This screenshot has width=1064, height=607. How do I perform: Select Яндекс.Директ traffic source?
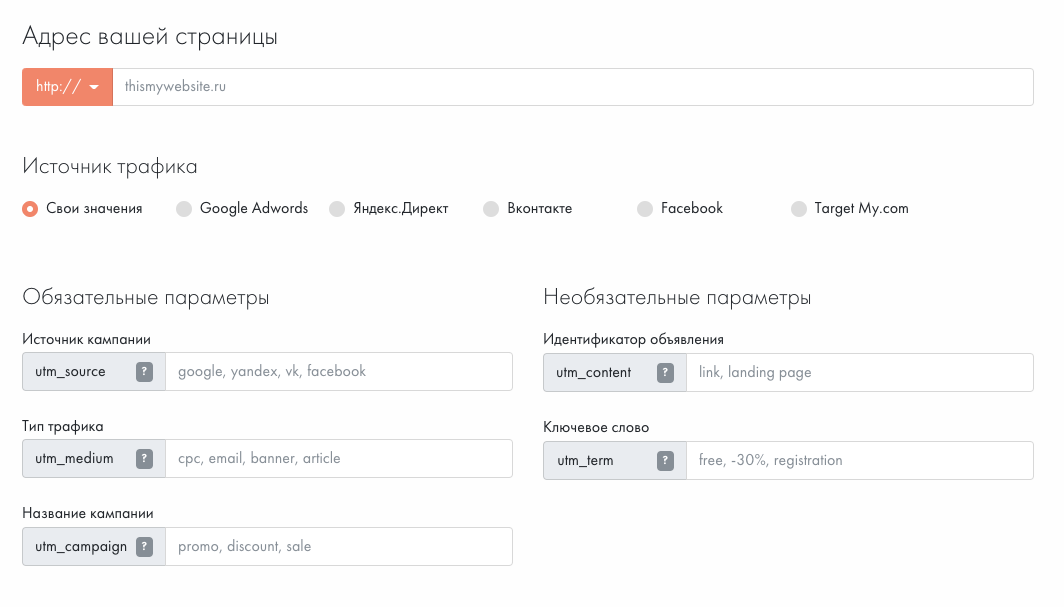click(337, 208)
